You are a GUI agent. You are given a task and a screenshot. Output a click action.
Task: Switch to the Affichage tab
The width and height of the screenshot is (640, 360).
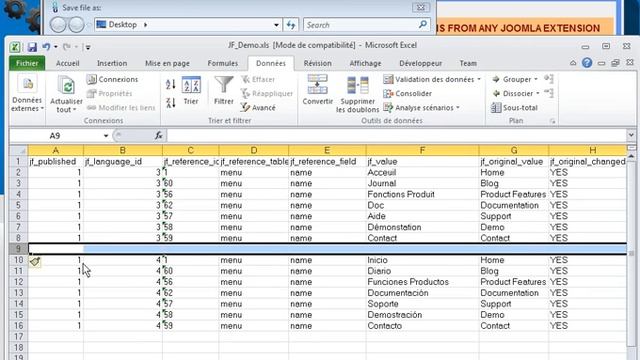(x=365, y=63)
